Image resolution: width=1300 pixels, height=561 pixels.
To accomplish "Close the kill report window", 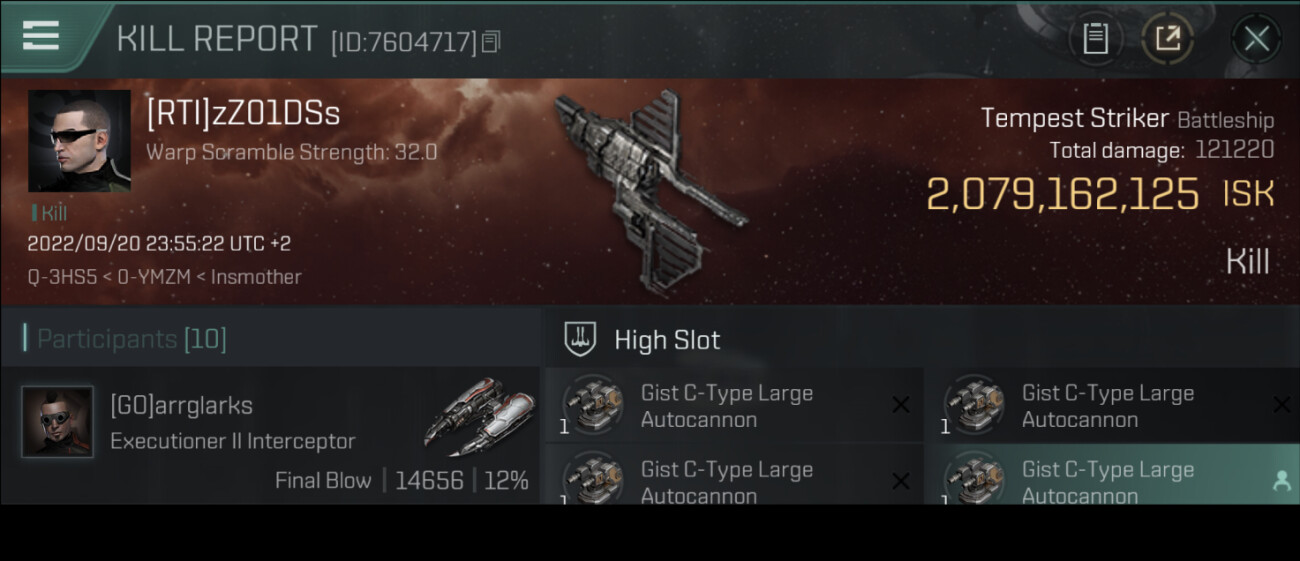I will (1256, 39).
